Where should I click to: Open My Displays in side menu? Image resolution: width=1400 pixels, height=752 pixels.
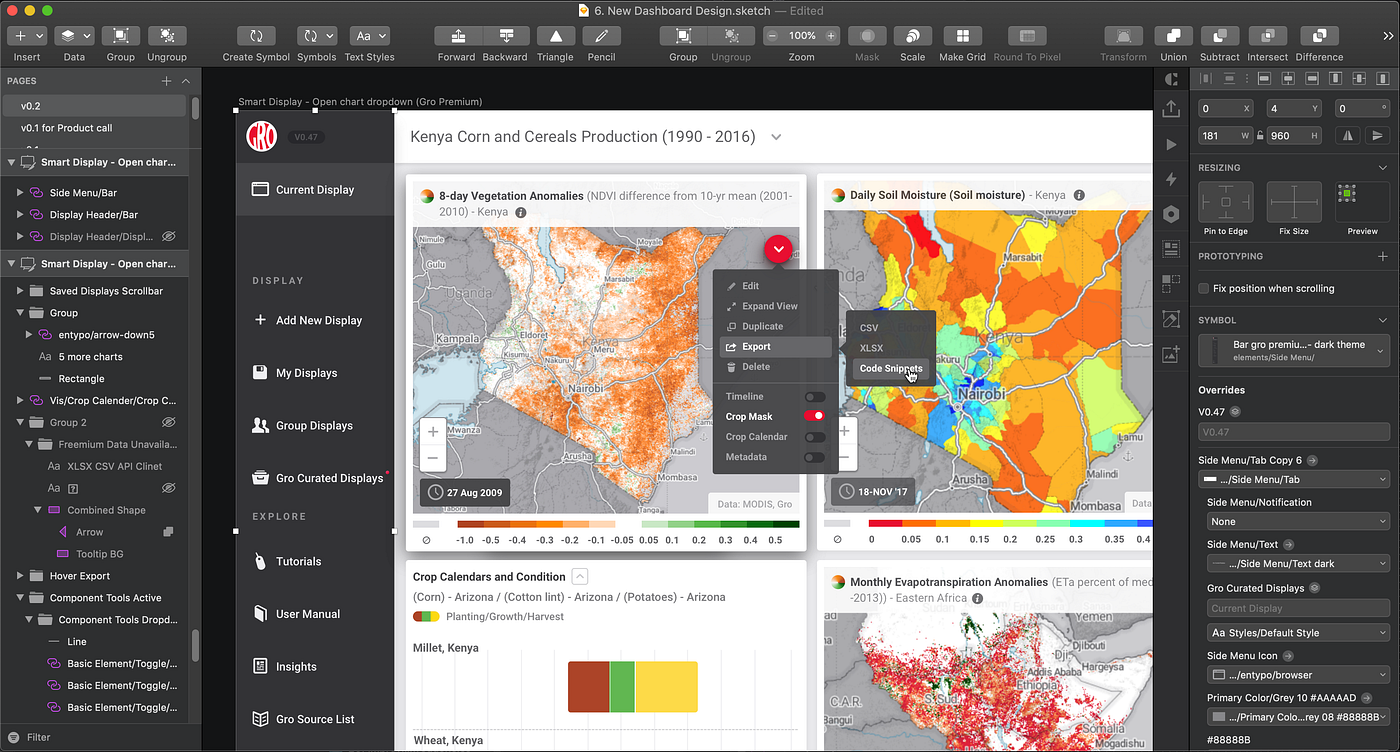(x=306, y=373)
